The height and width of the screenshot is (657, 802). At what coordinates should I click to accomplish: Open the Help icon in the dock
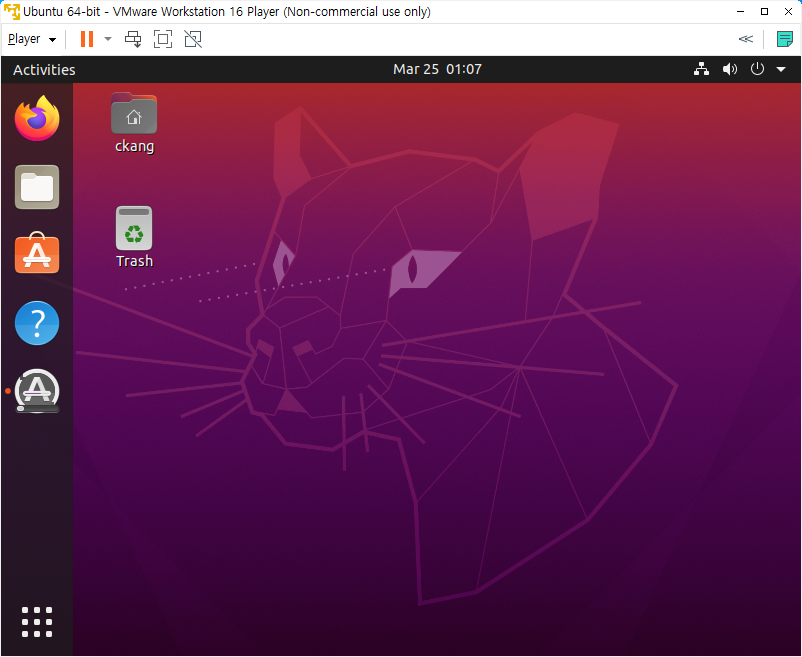pos(37,323)
